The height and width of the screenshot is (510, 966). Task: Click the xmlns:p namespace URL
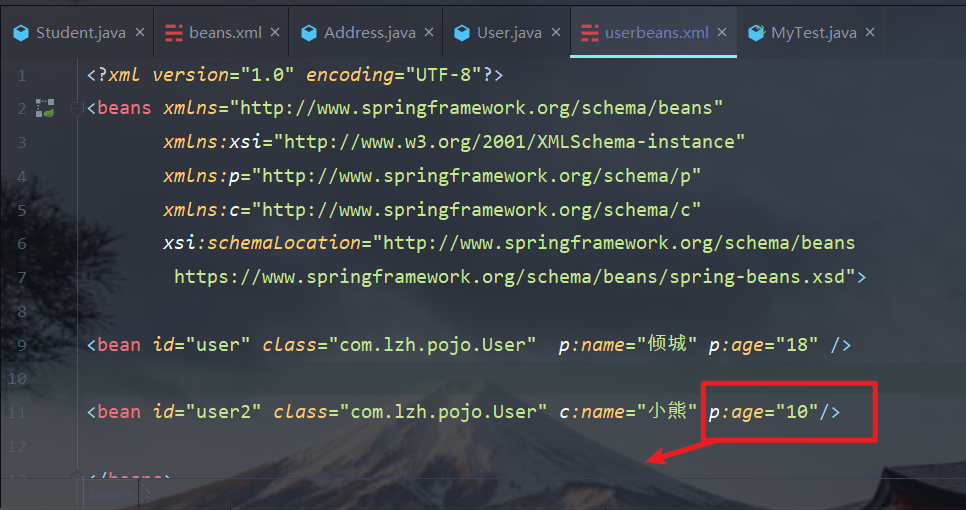(x=476, y=176)
